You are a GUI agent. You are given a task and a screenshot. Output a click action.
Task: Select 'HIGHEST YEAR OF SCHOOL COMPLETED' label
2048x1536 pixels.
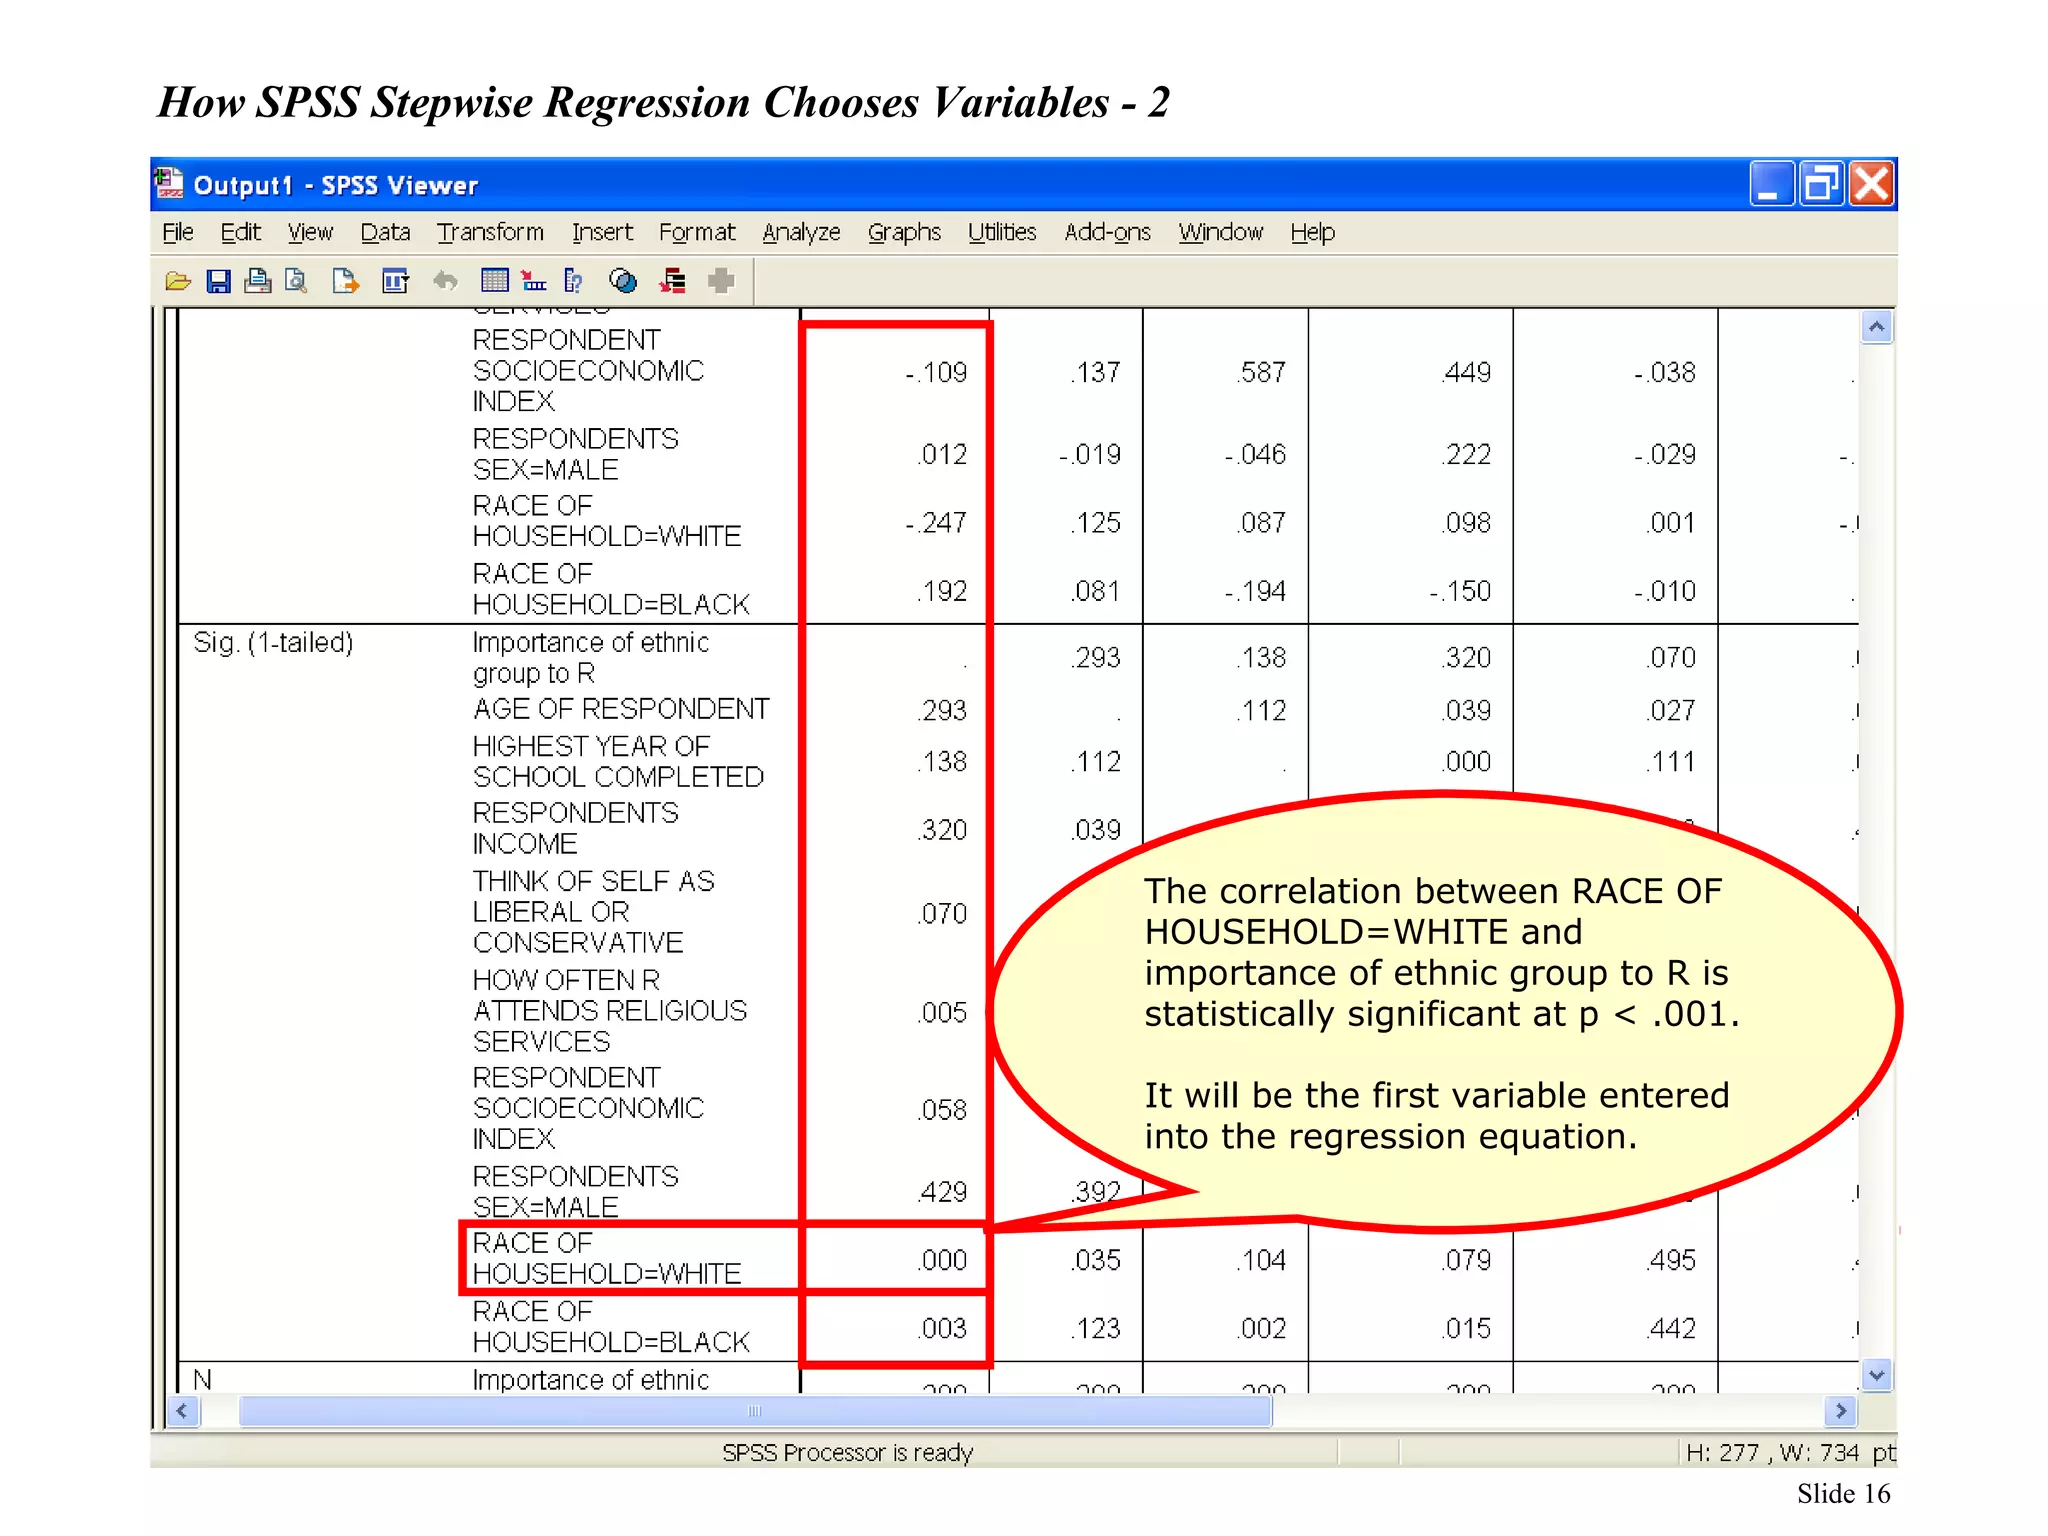tap(618, 761)
